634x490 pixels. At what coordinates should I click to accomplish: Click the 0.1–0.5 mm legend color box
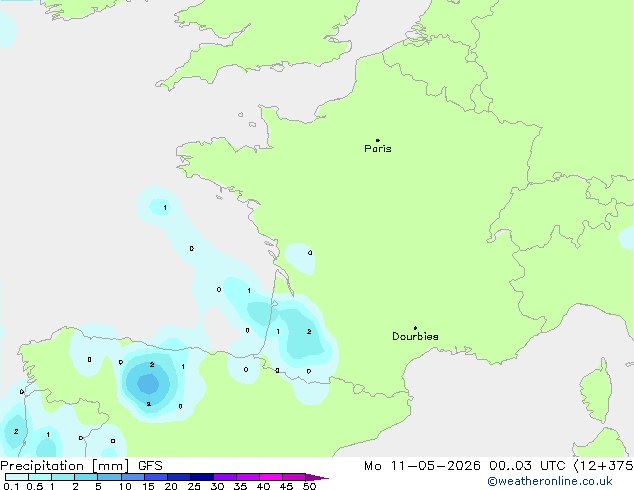[17, 477]
